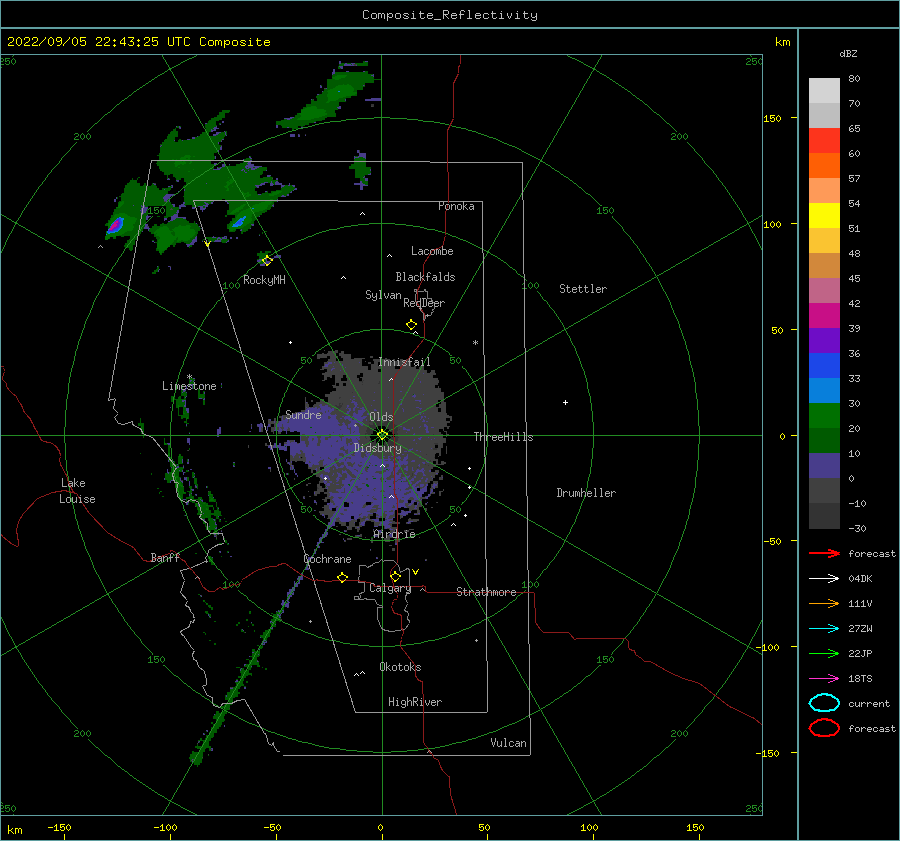900x841 pixels.
Task: Click the Vulcan label
Action: pos(509,743)
